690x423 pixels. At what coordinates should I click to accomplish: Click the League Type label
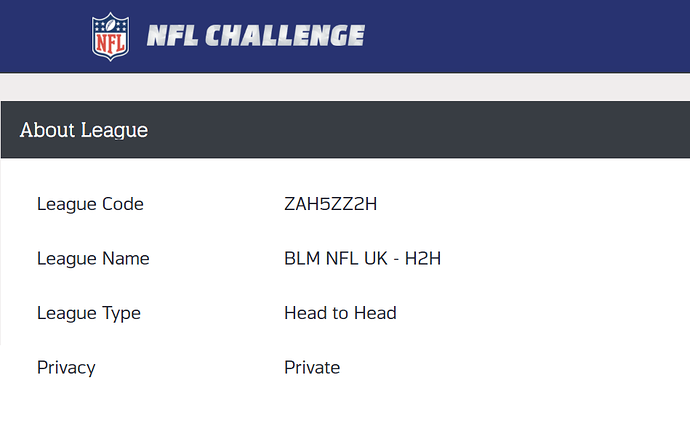tap(89, 313)
